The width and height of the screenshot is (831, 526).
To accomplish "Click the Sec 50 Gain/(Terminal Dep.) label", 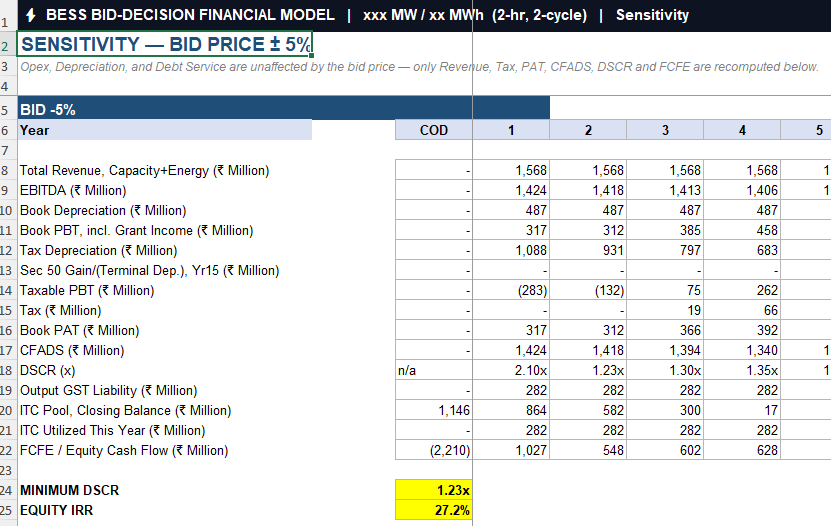I will point(149,271).
